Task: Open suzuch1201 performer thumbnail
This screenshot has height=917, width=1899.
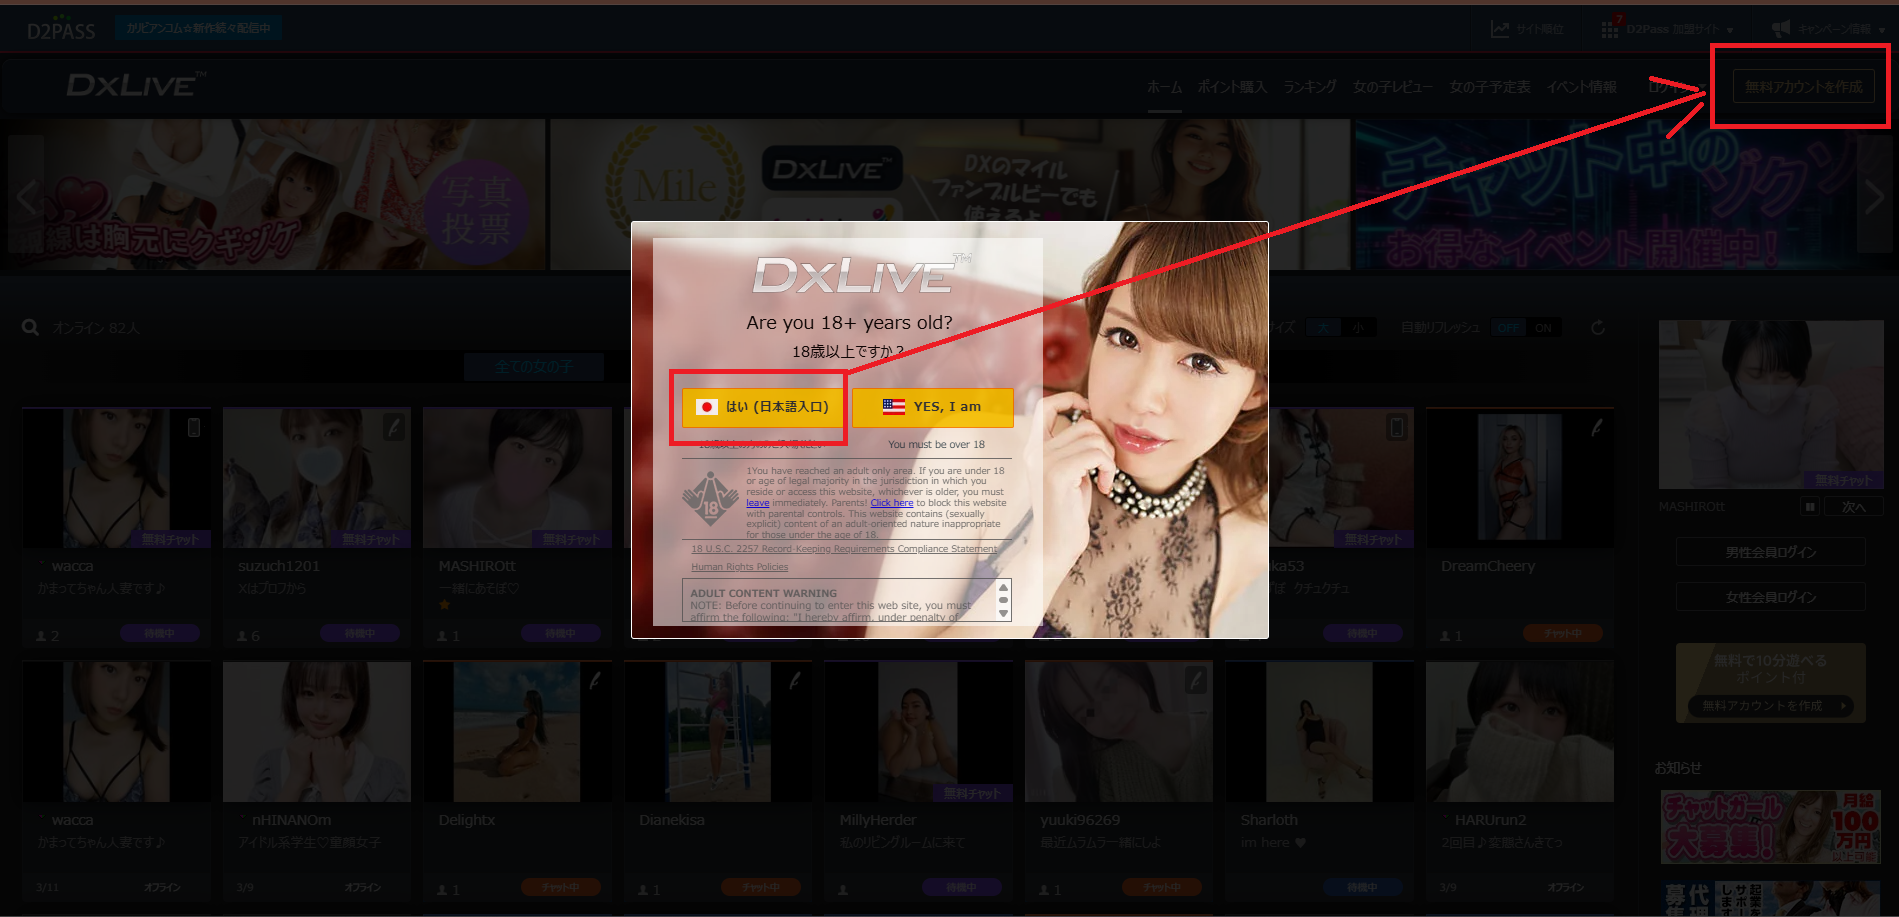Action: tap(317, 478)
